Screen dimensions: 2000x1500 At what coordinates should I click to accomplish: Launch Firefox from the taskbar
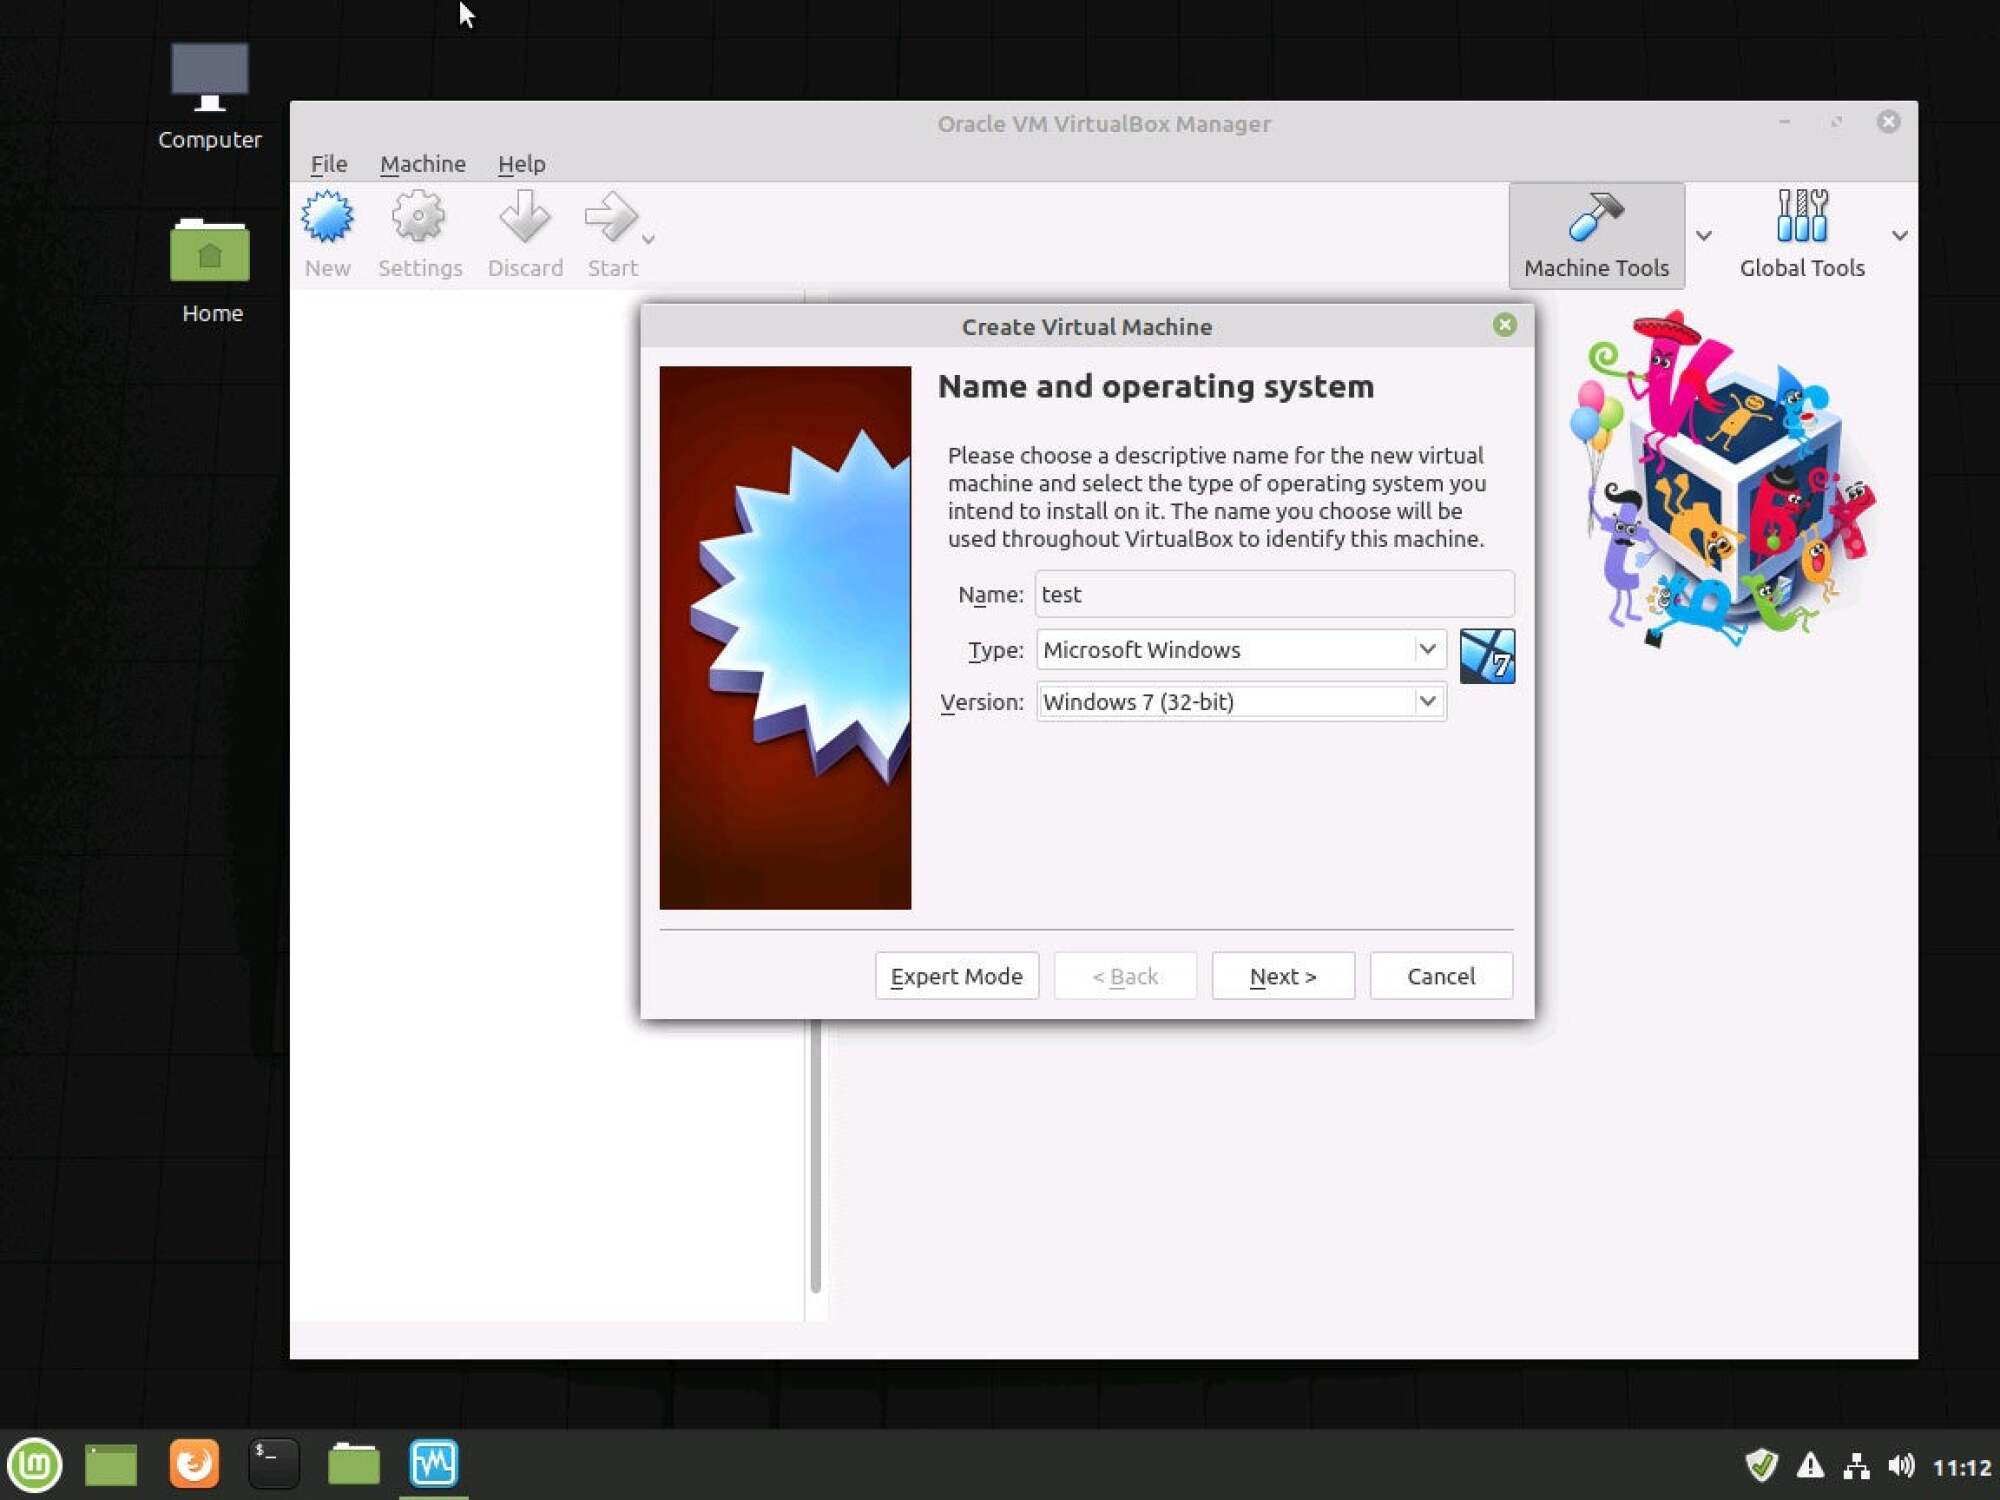193,1465
